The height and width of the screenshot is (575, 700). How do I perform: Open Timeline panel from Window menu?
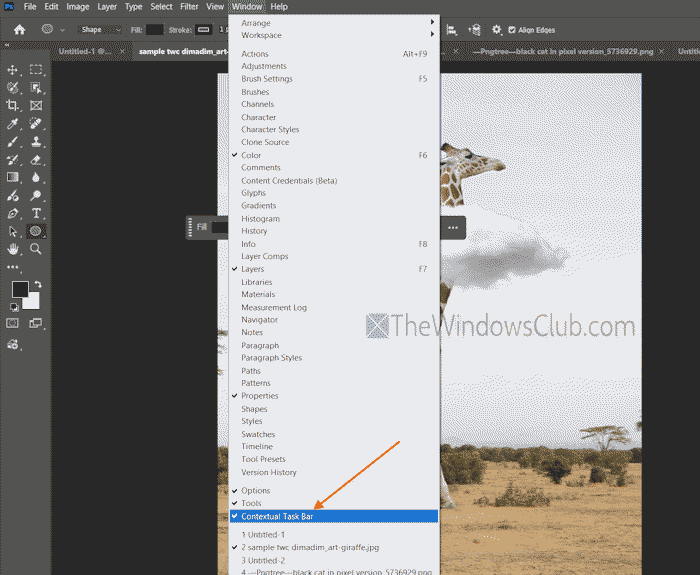333,446
